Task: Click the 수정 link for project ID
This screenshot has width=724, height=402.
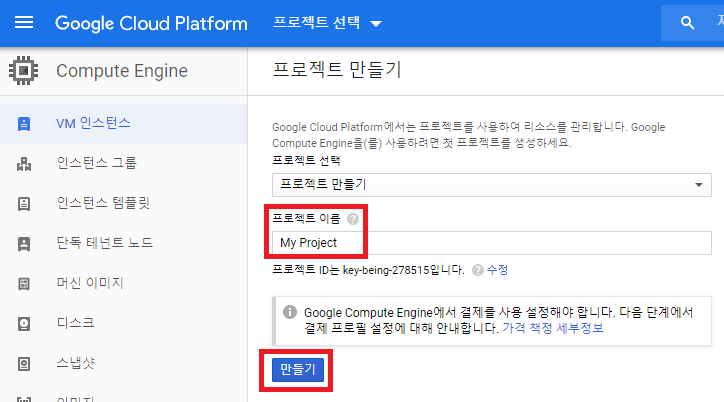Action: coord(498,270)
